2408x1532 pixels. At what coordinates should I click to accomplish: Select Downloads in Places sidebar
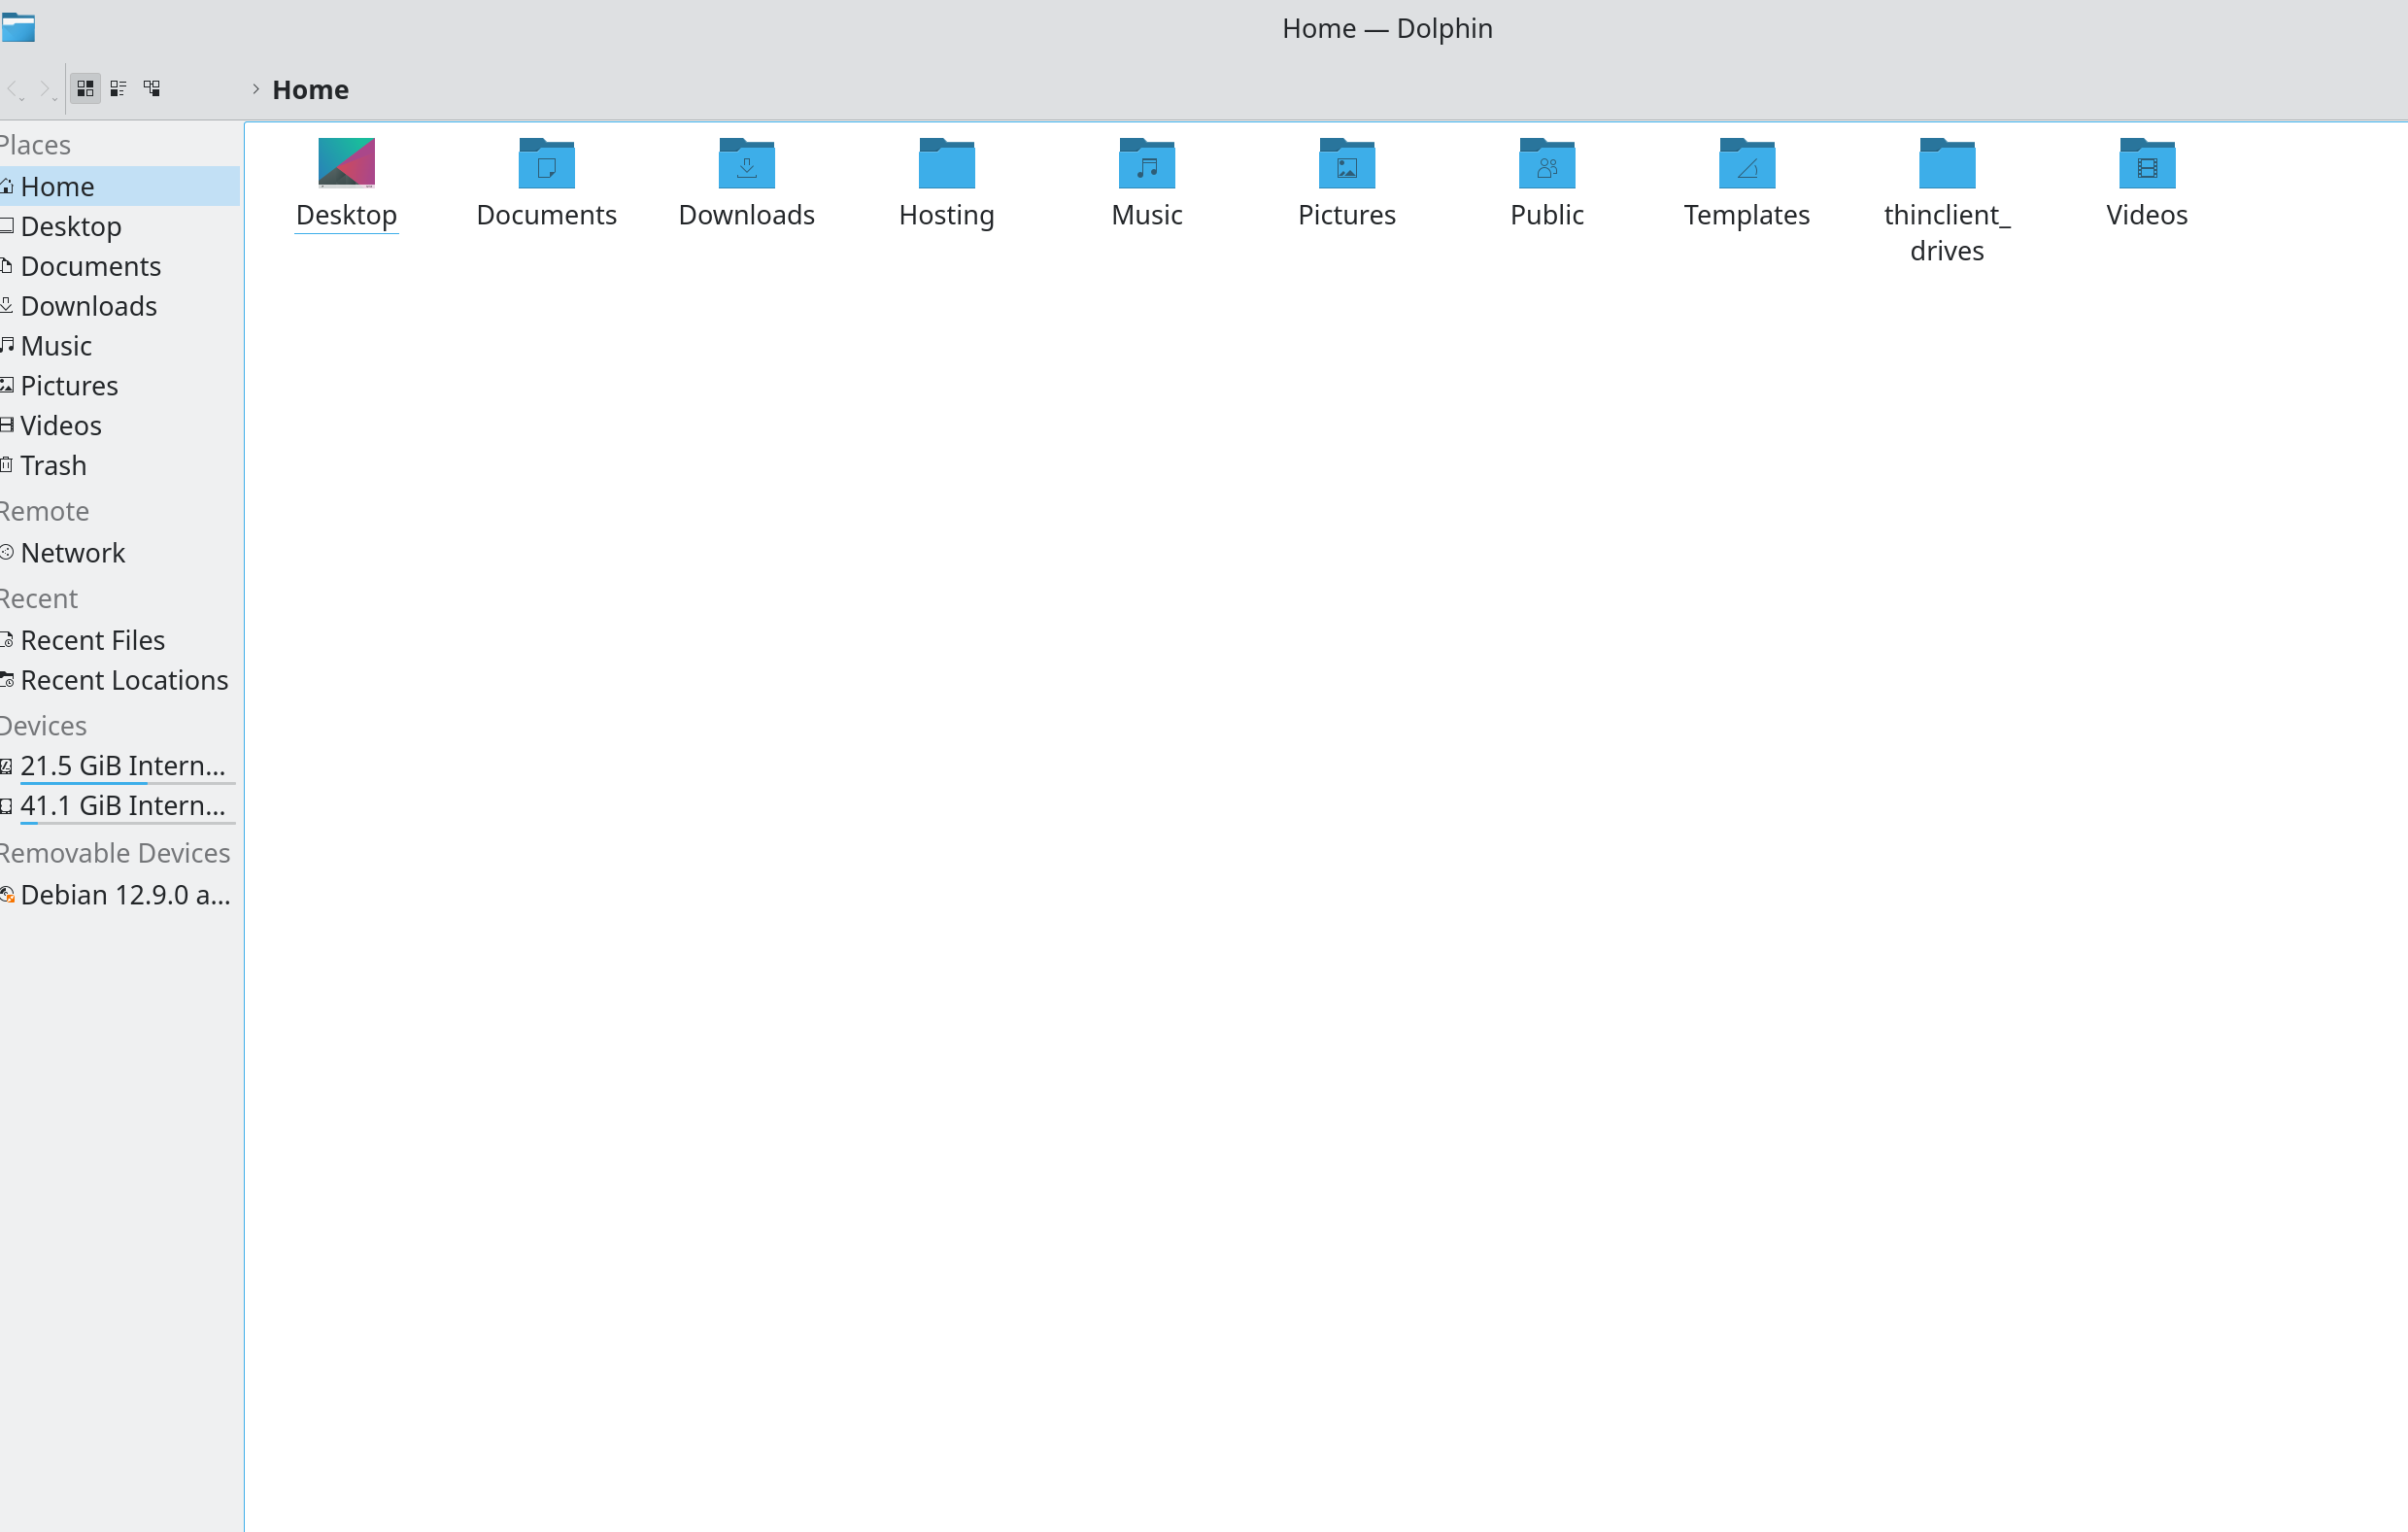click(x=119, y=306)
